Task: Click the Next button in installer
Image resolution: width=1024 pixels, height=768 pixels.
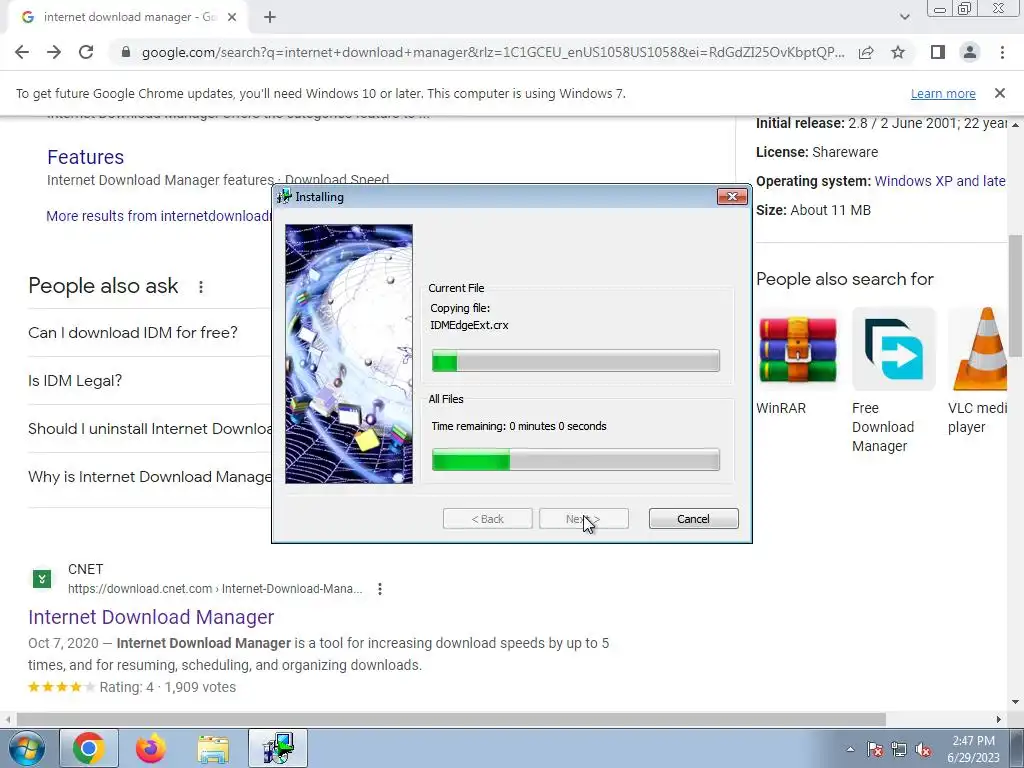Action: [x=584, y=519]
